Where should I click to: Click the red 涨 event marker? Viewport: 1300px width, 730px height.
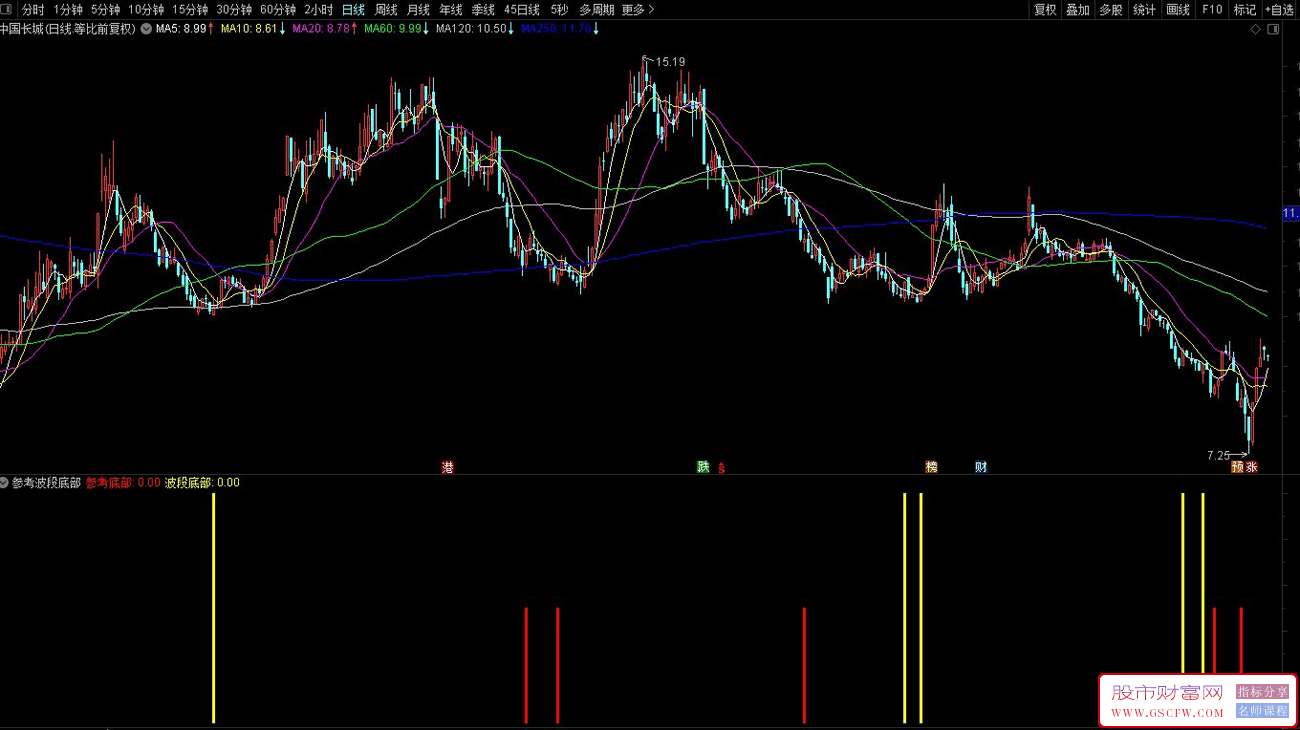(x=1251, y=467)
